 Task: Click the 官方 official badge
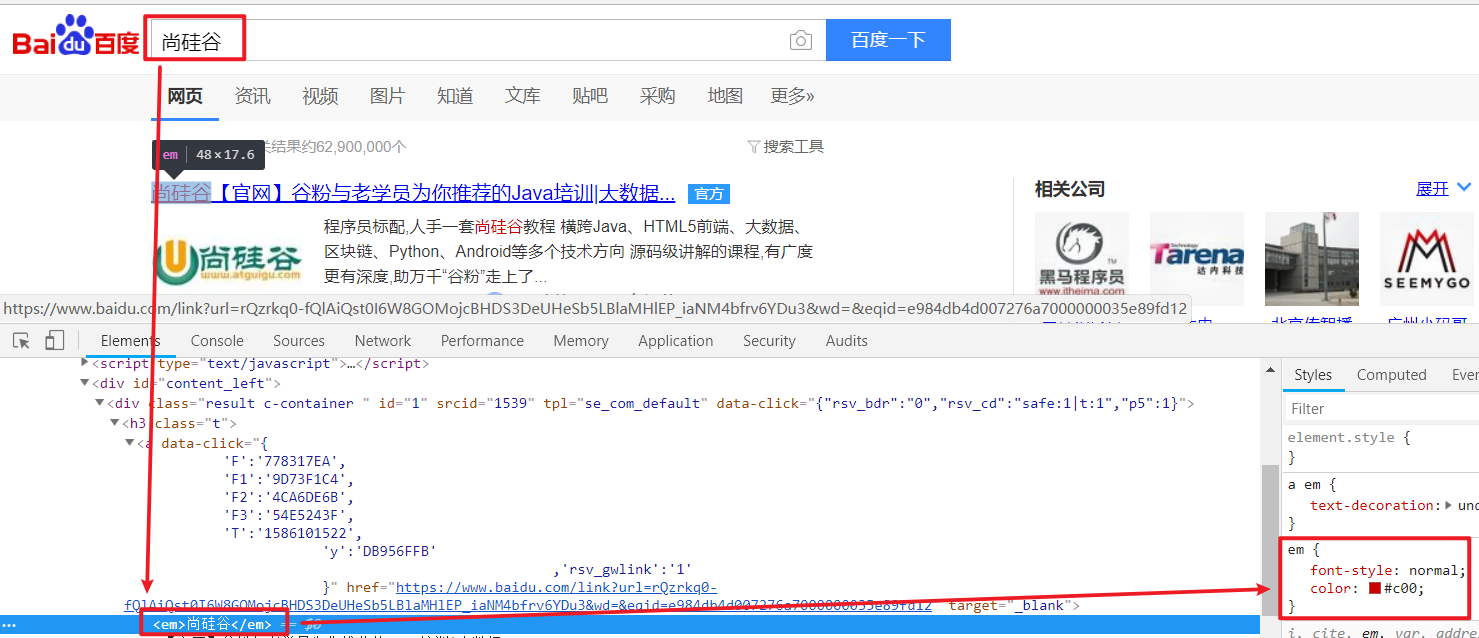709,193
